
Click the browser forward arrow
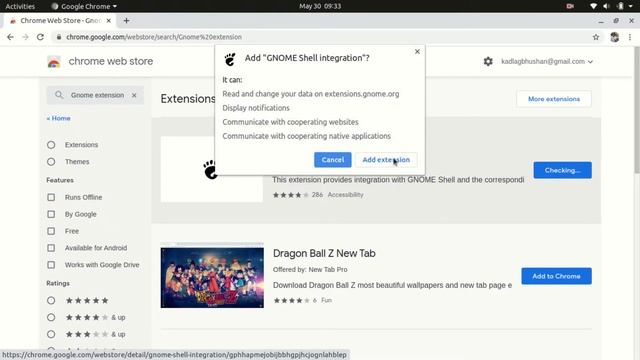click(25, 37)
